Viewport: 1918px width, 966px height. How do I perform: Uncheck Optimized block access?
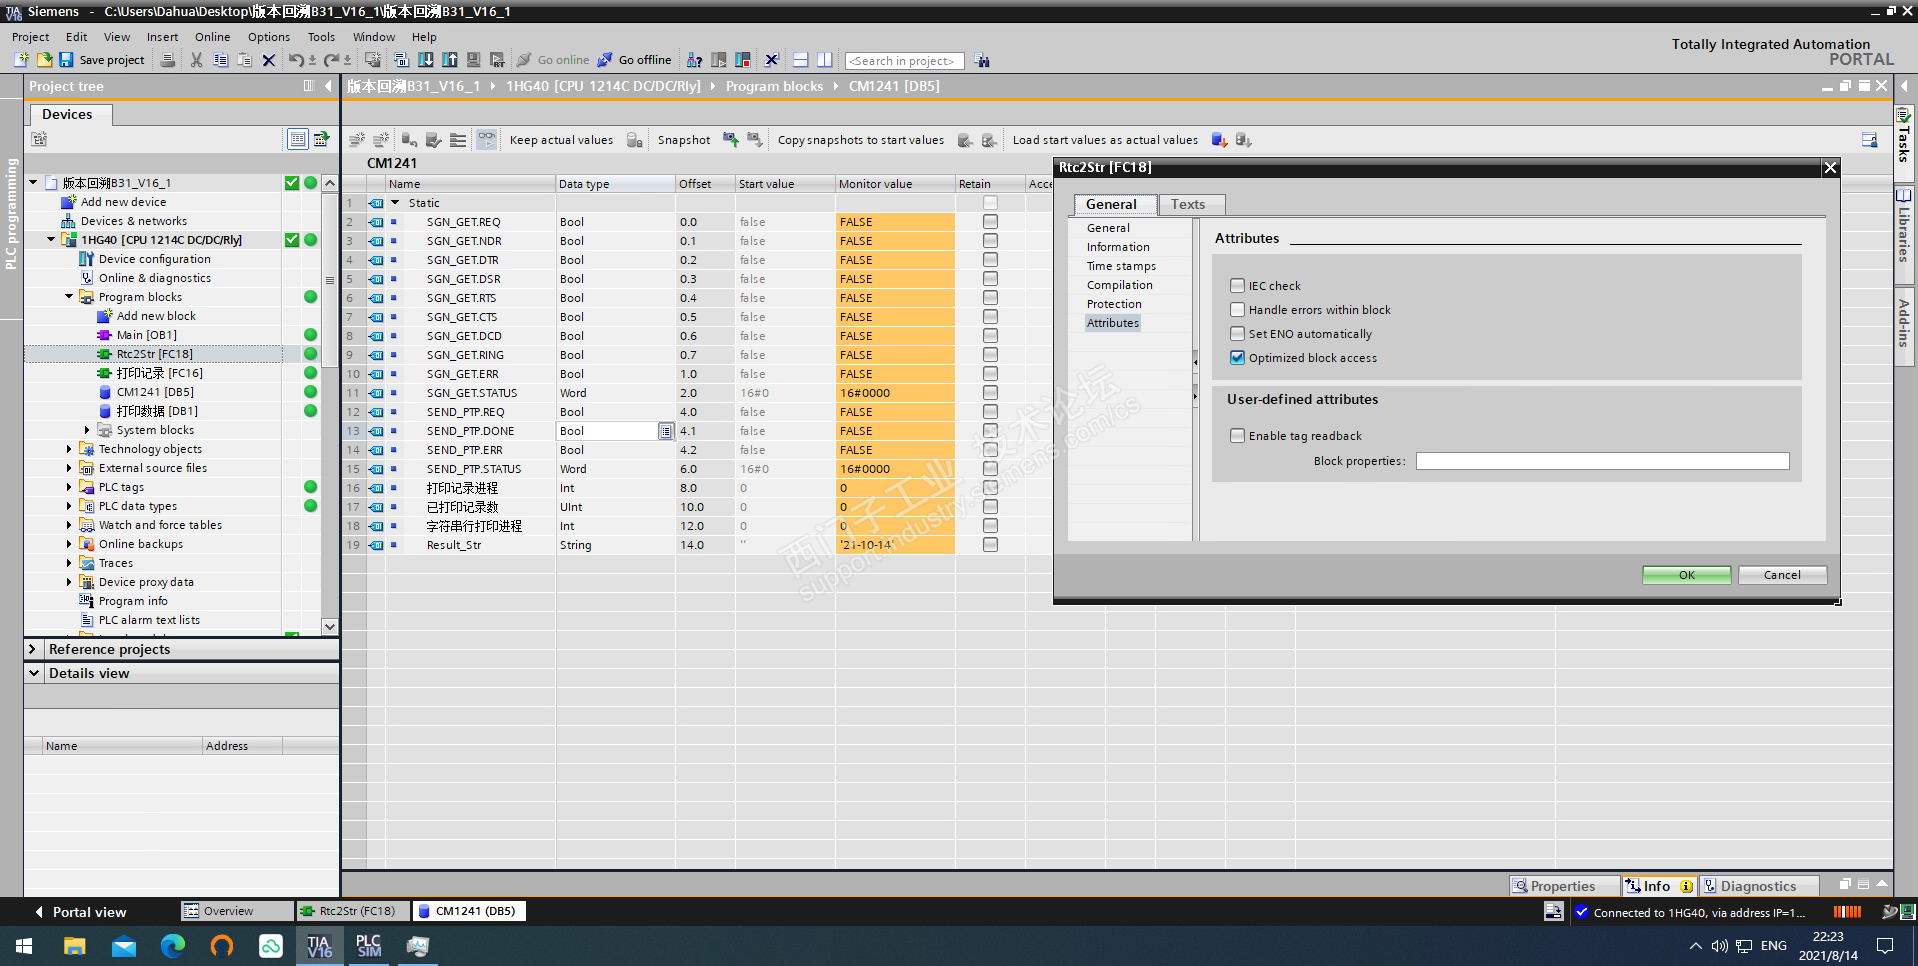coord(1237,358)
